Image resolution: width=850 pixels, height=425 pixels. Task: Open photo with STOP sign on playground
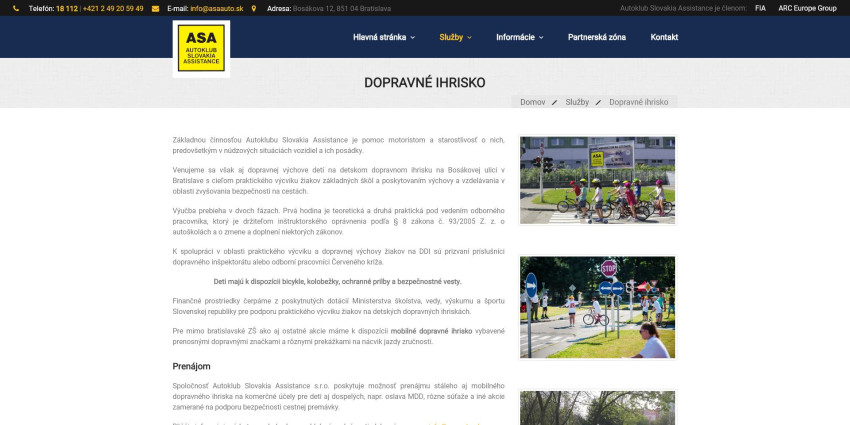(x=597, y=307)
